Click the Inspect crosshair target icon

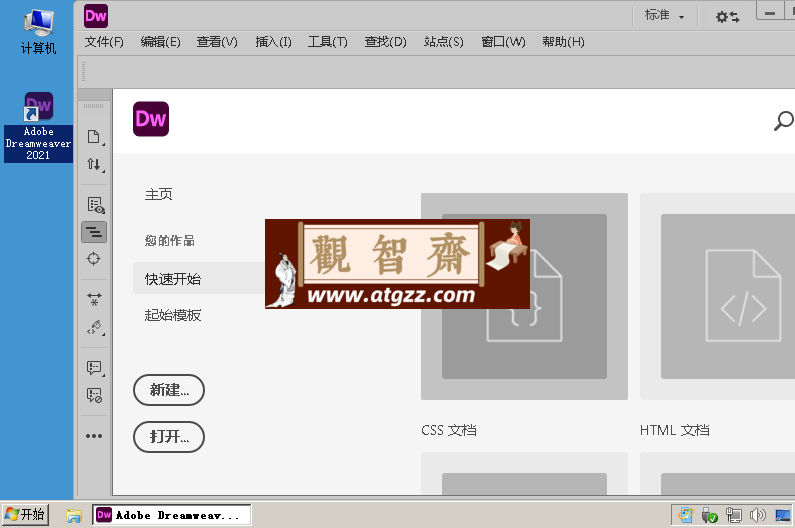pyautogui.click(x=94, y=259)
